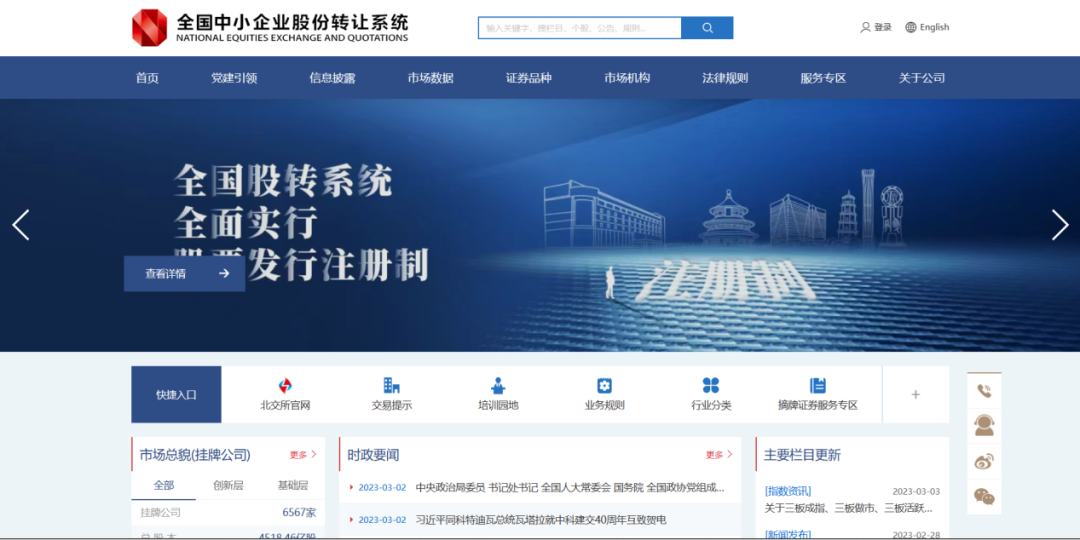Click the search magnifier button
The width and height of the screenshot is (1080, 540).
[x=707, y=28]
